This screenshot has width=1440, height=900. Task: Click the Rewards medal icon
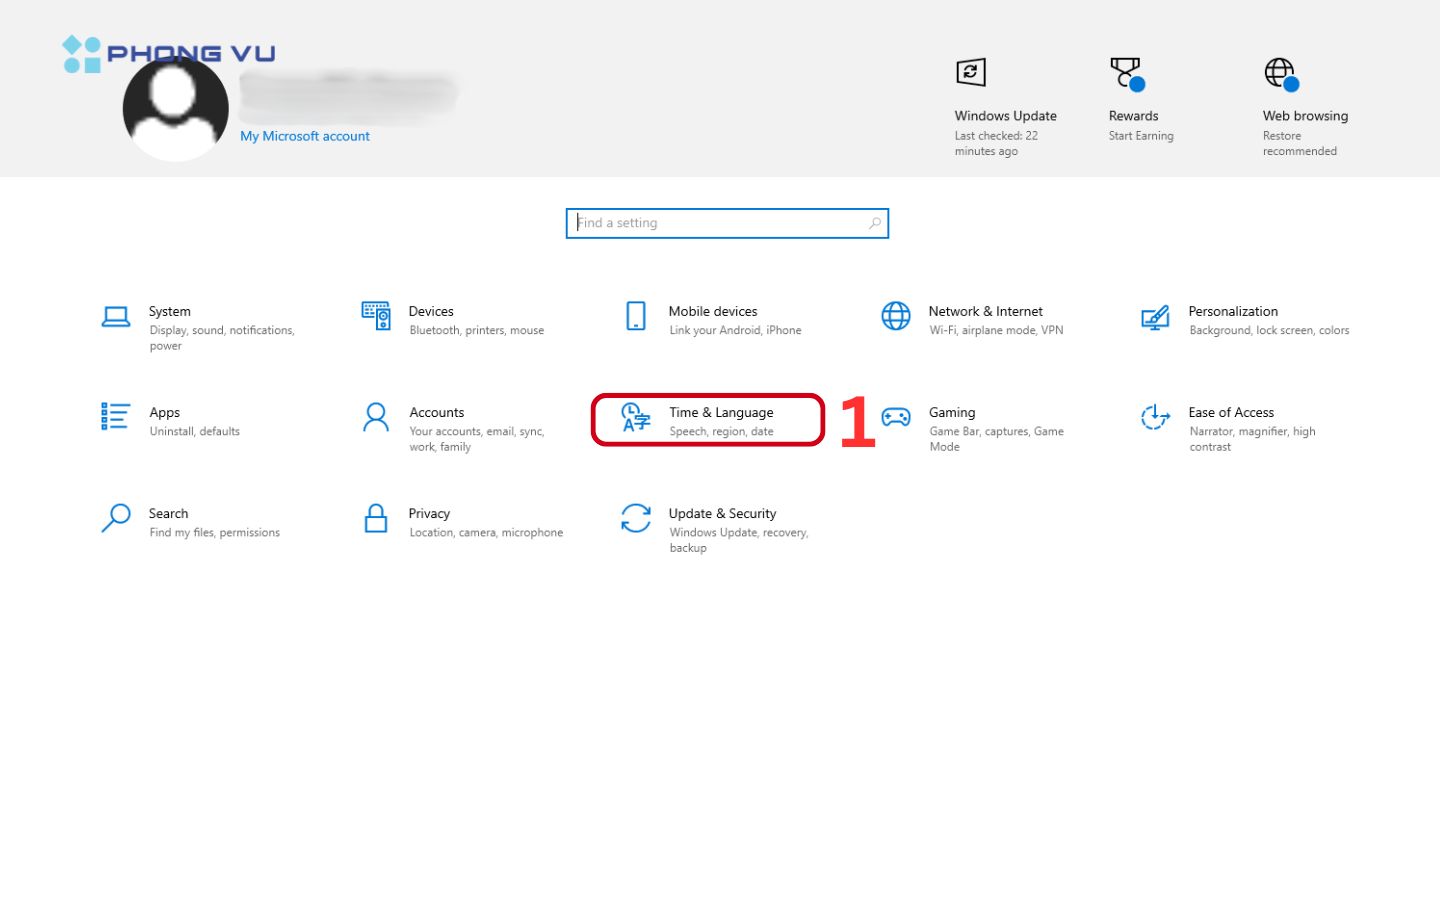pyautogui.click(x=1127, y=74)
